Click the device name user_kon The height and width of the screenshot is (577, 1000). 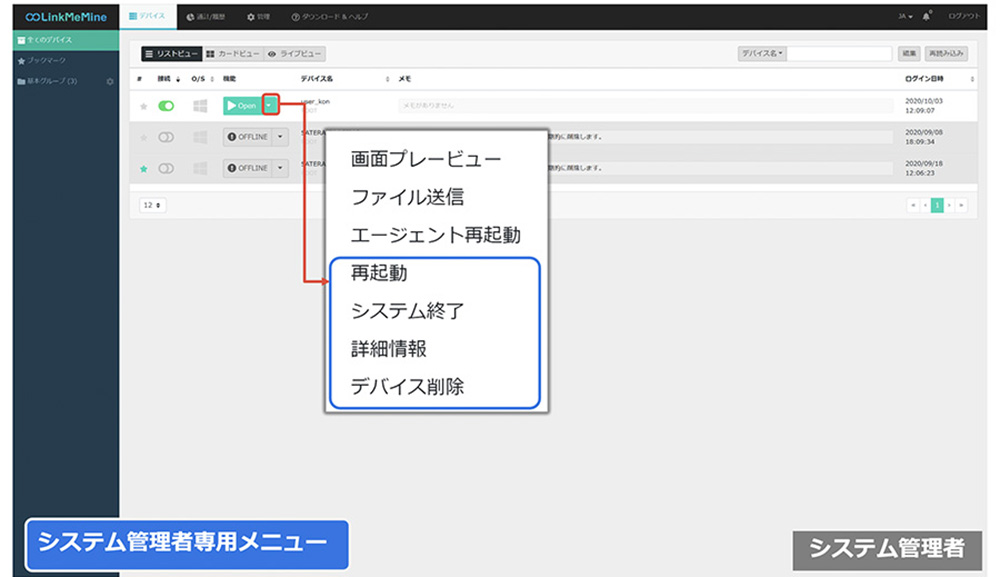pos(315,101)
